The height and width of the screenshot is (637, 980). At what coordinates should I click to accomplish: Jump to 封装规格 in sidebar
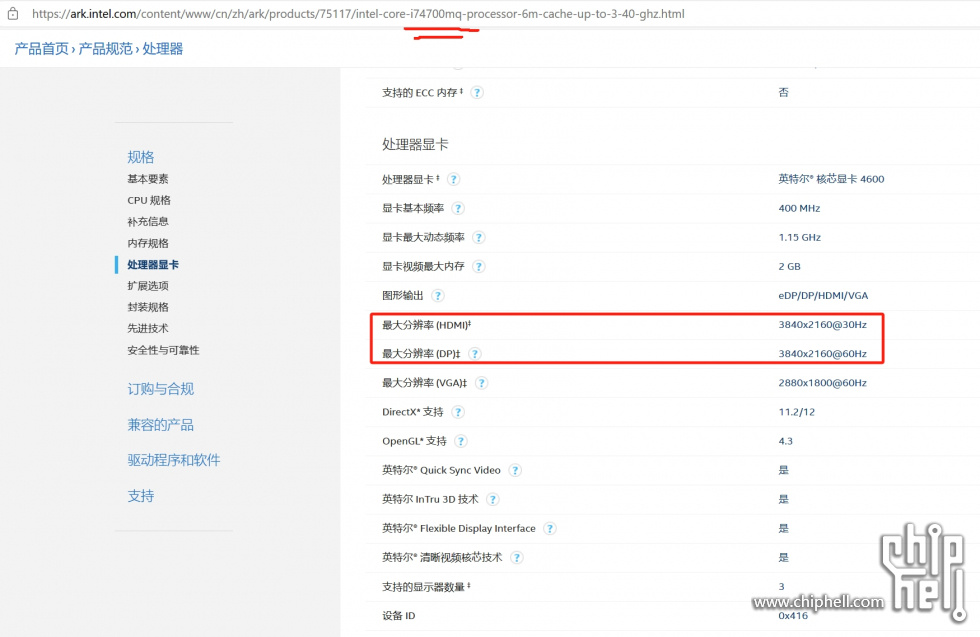(x=148, y=307)
